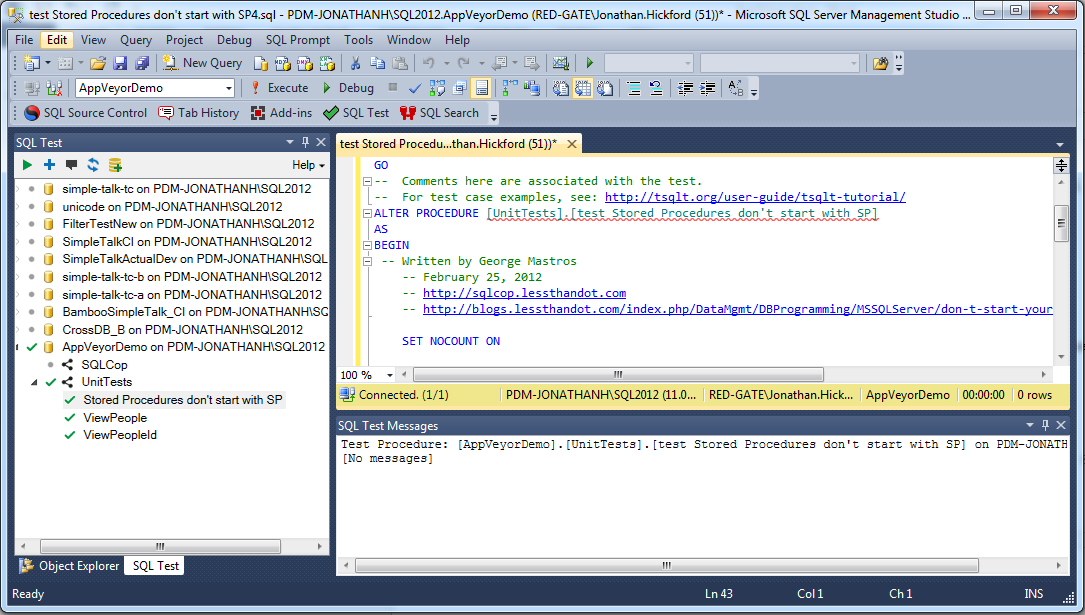Run tests with SQL Test panel play icon

pos(27,165)
